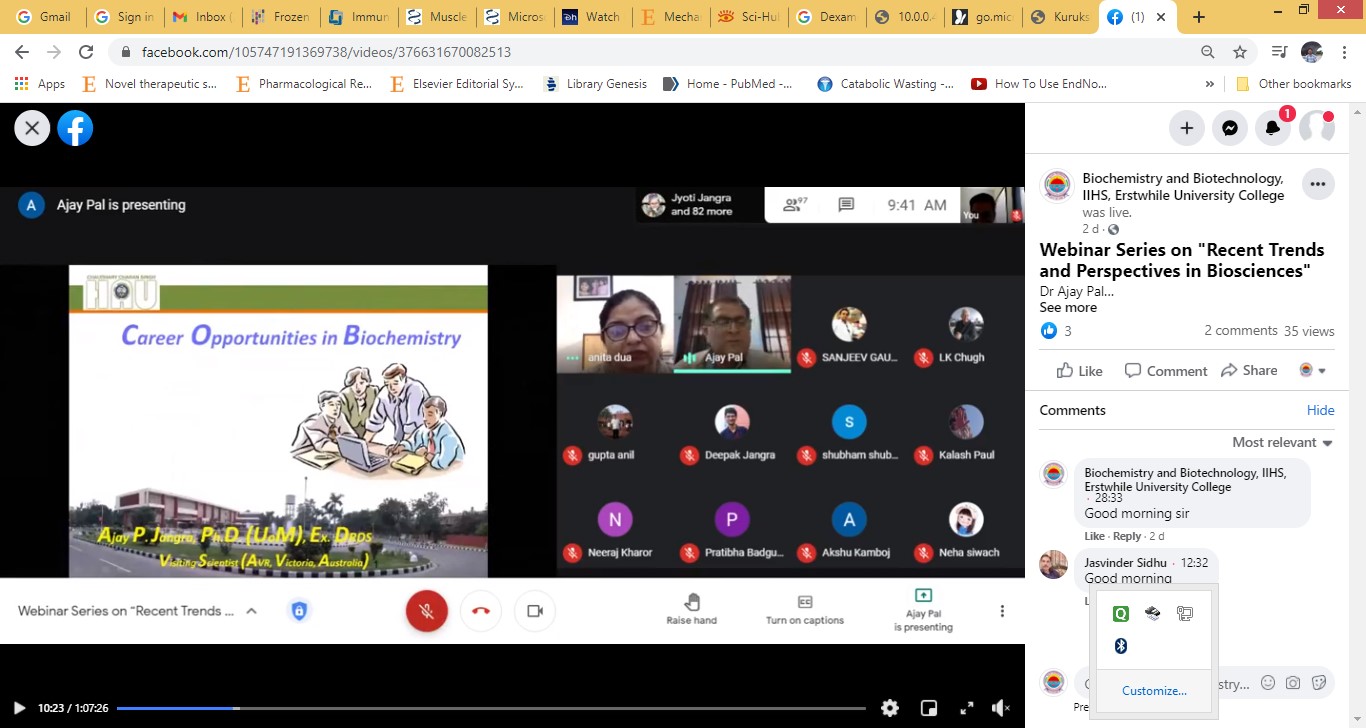Switch to the Watch tab
The height and width of the screenshot is (728, 1366).
(x=593, y=17)
